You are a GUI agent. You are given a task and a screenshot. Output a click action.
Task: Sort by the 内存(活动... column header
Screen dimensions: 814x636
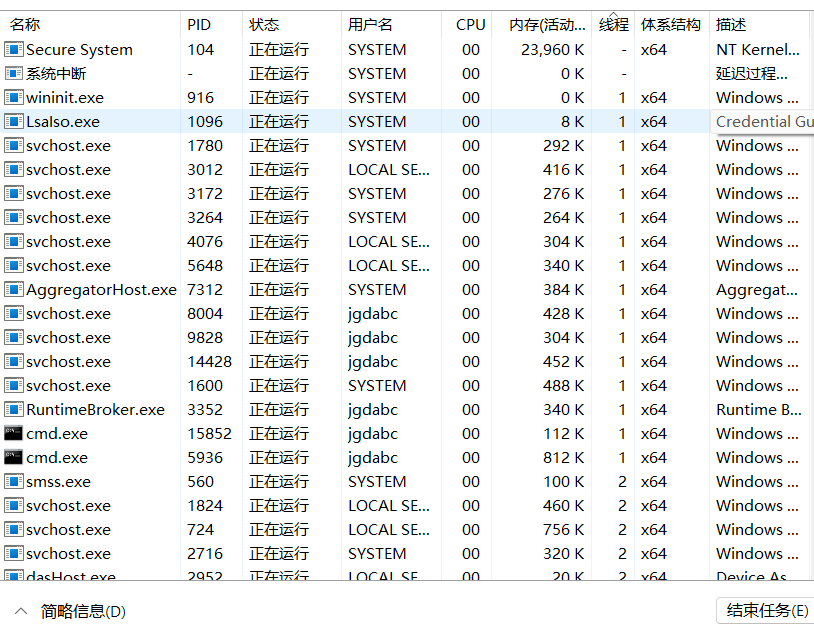[x=541, y=24]
